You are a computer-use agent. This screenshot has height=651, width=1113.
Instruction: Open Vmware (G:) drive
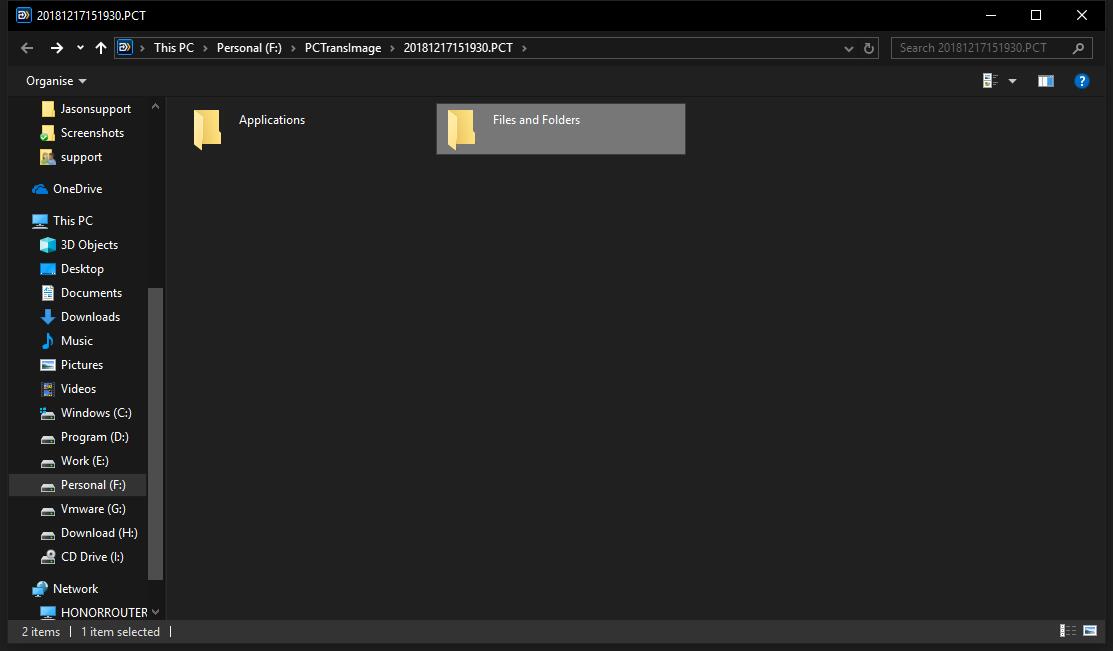coord(83,509)
